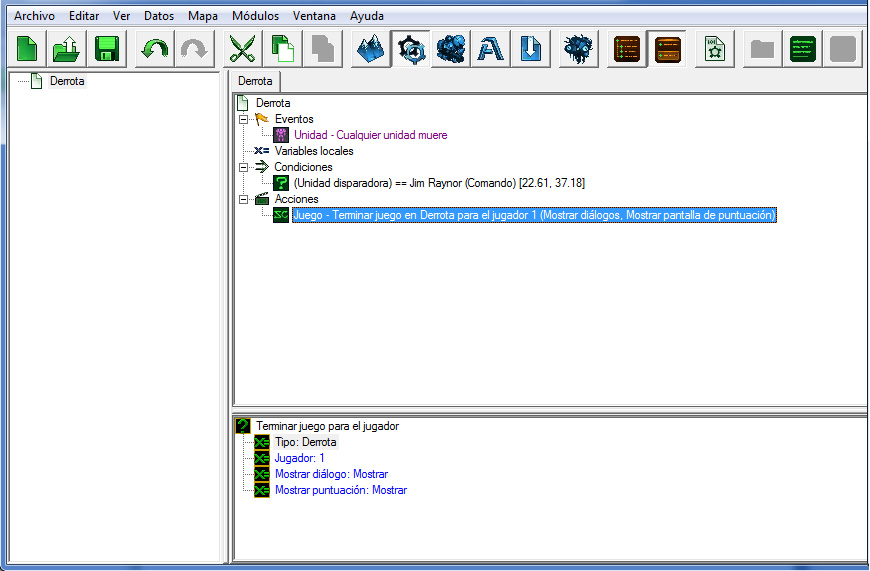Copy with the green pages icon
Image resolution: width=870 pixels, height=571 pixels.
[282, 49]
